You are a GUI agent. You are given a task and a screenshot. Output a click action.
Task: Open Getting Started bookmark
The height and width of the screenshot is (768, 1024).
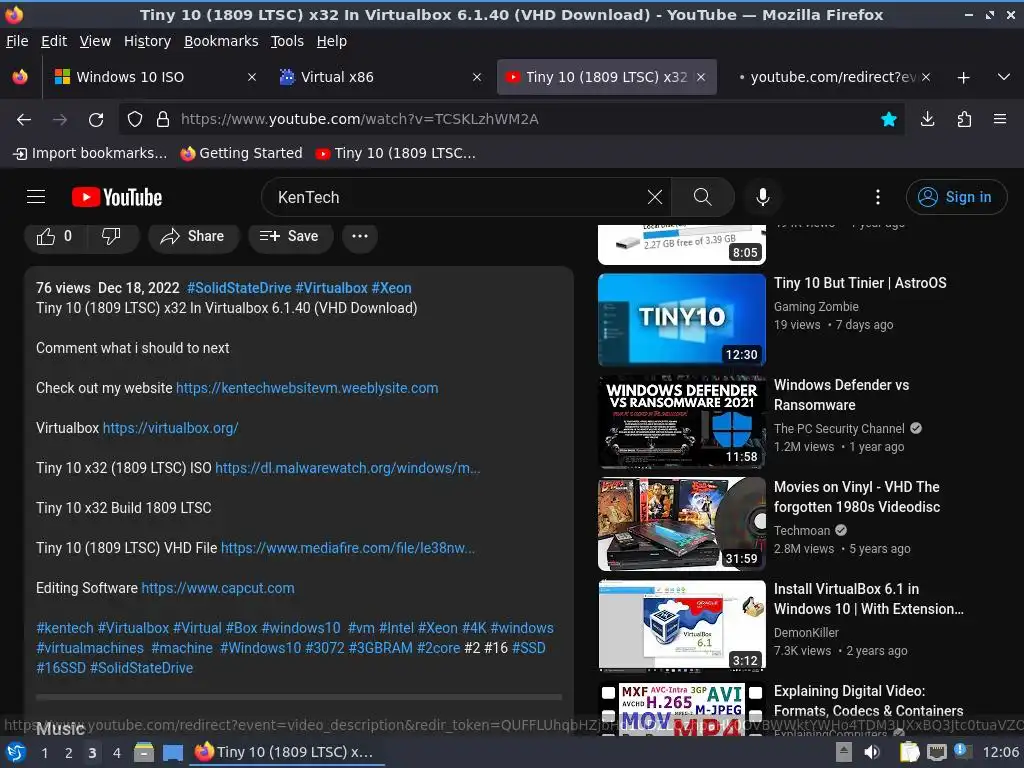(x=242, y=153)
